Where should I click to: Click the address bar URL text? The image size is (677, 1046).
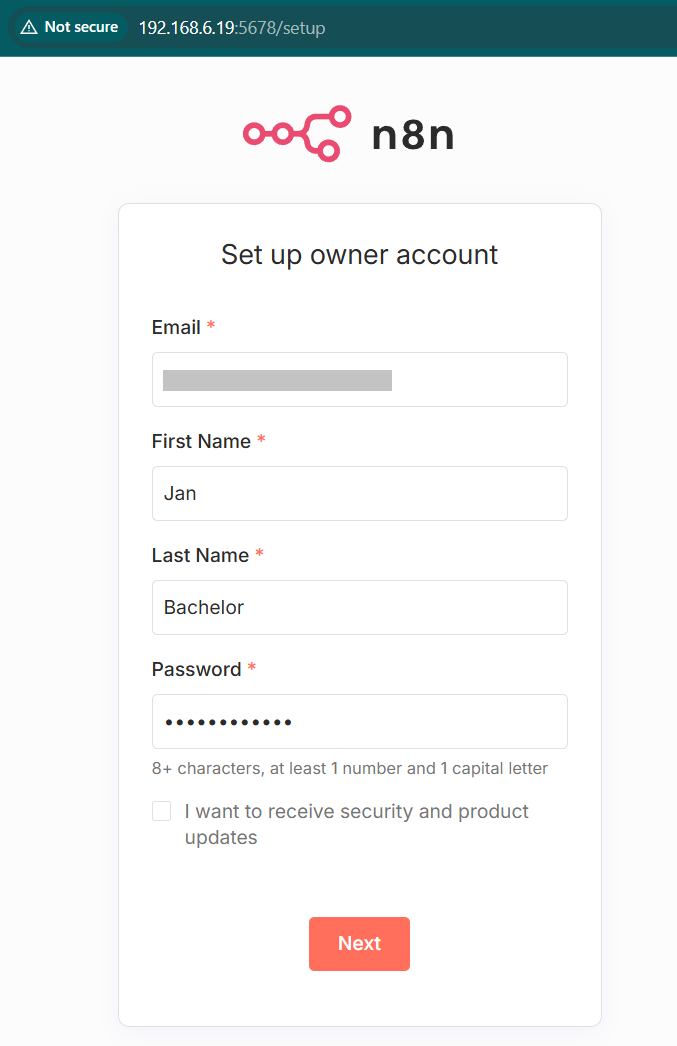click(232, 28)
